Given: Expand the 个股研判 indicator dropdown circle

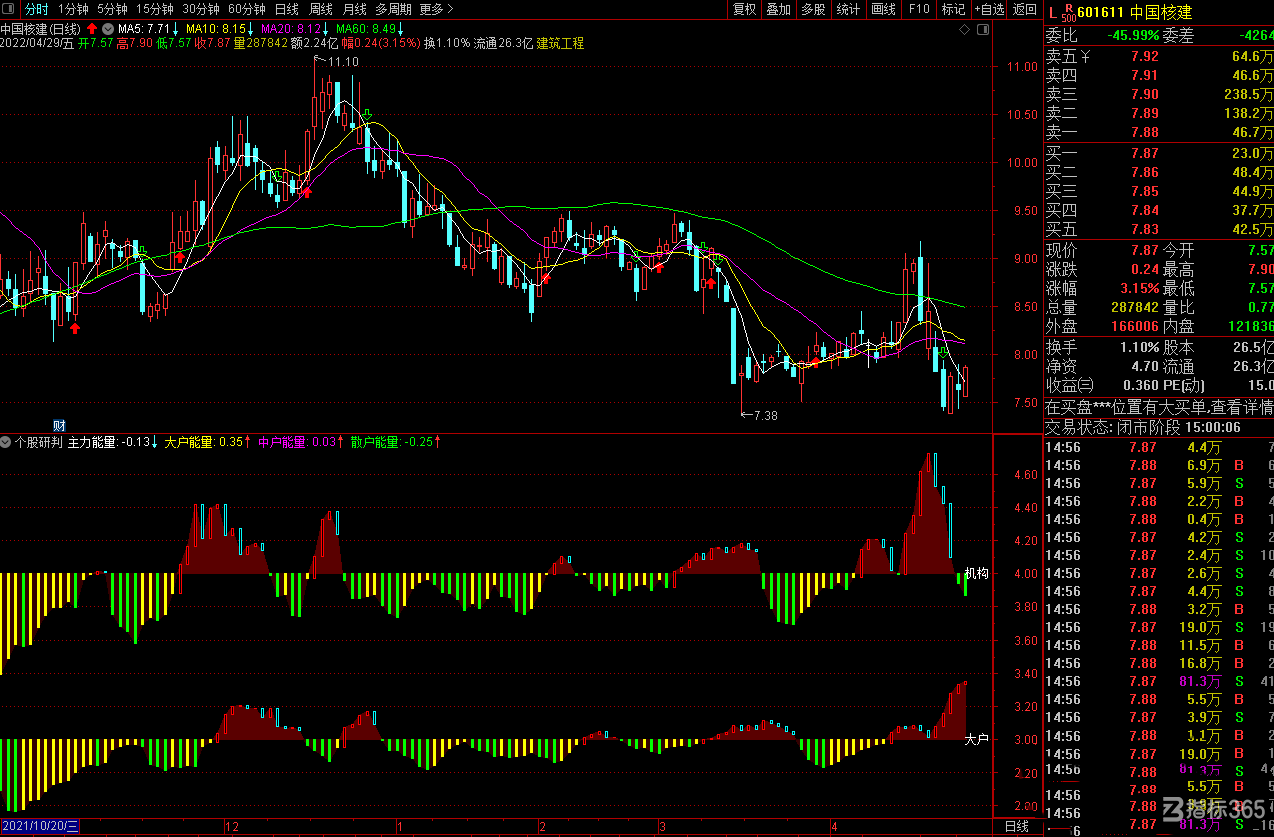Looking at the screenshot, I should pos(6,441).
